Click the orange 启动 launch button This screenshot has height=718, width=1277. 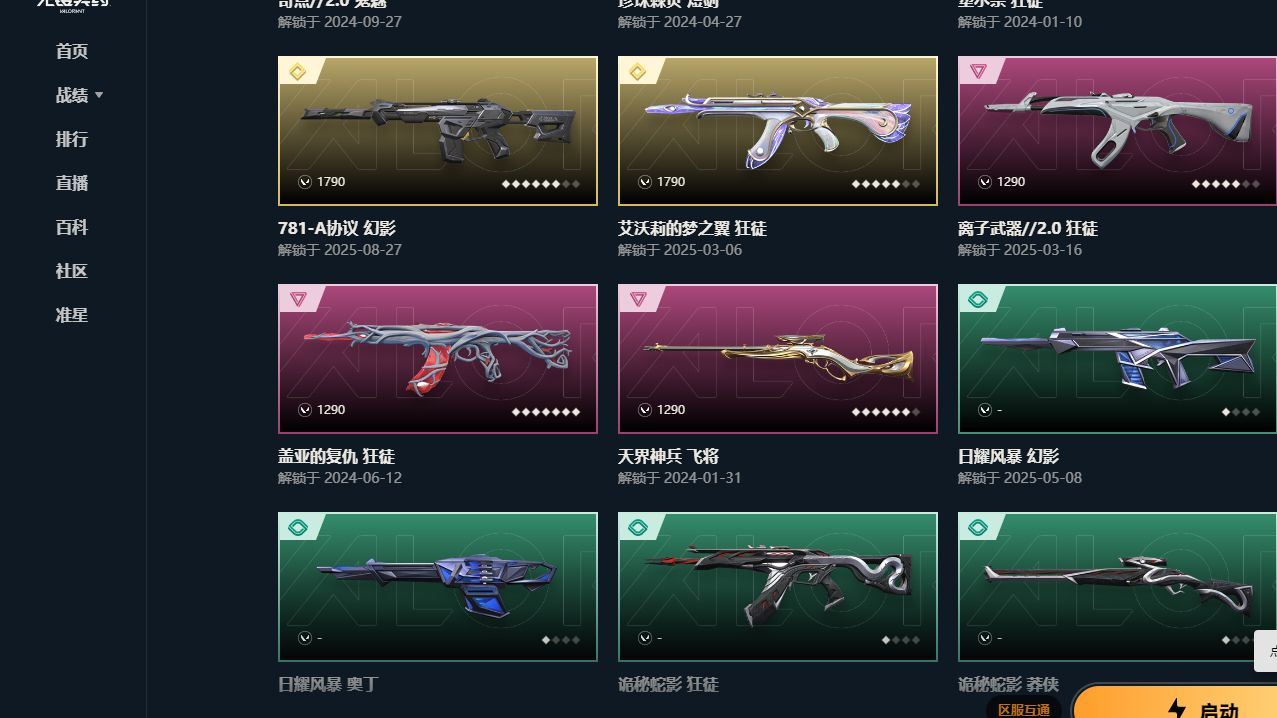(1175, 703)
